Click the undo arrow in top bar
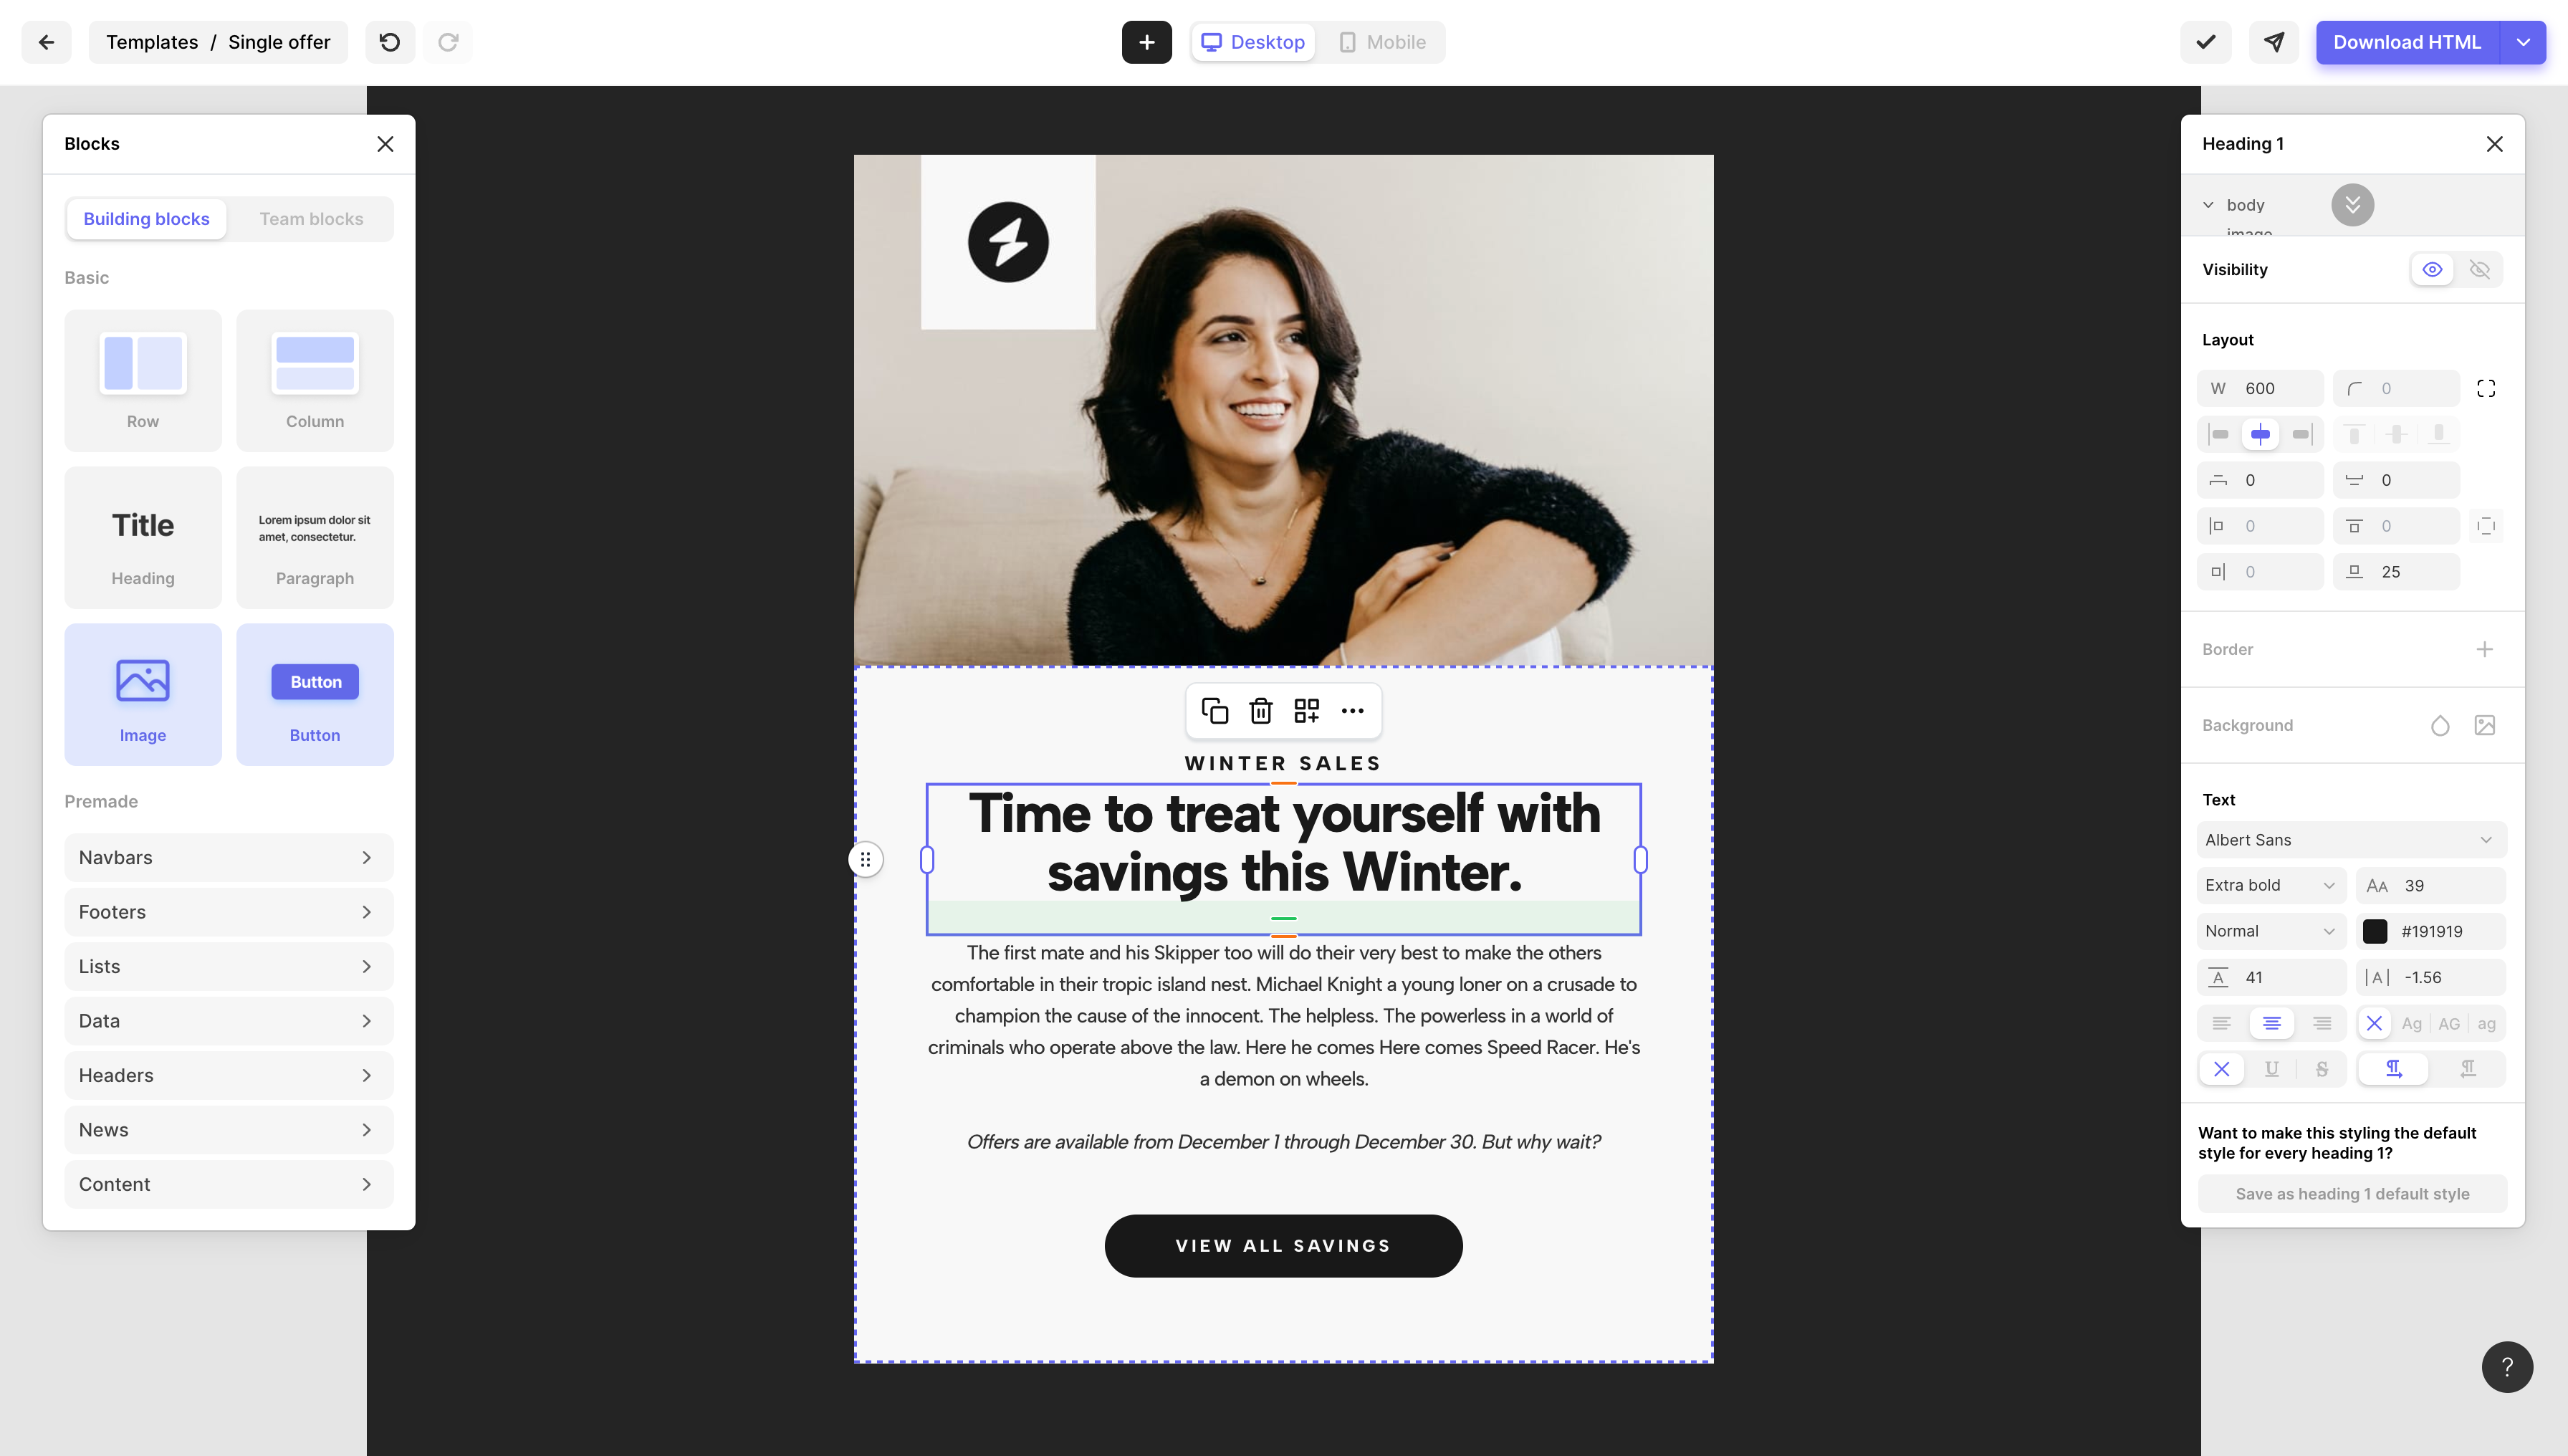2568x1456 pixels. click(390, 42)
